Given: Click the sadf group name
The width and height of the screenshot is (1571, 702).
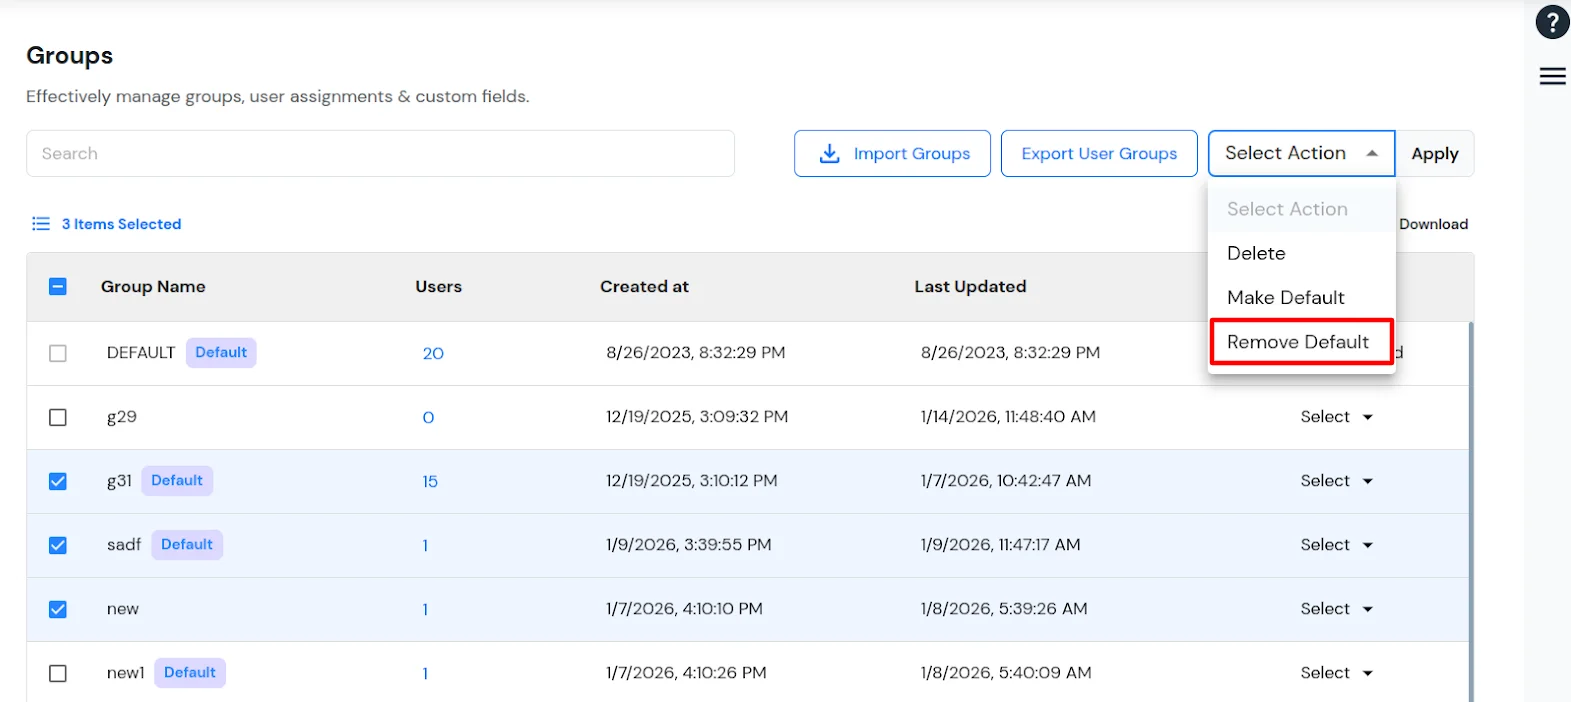Looking at the screenshot, I should pyautogui.click(x=124, y=545).
